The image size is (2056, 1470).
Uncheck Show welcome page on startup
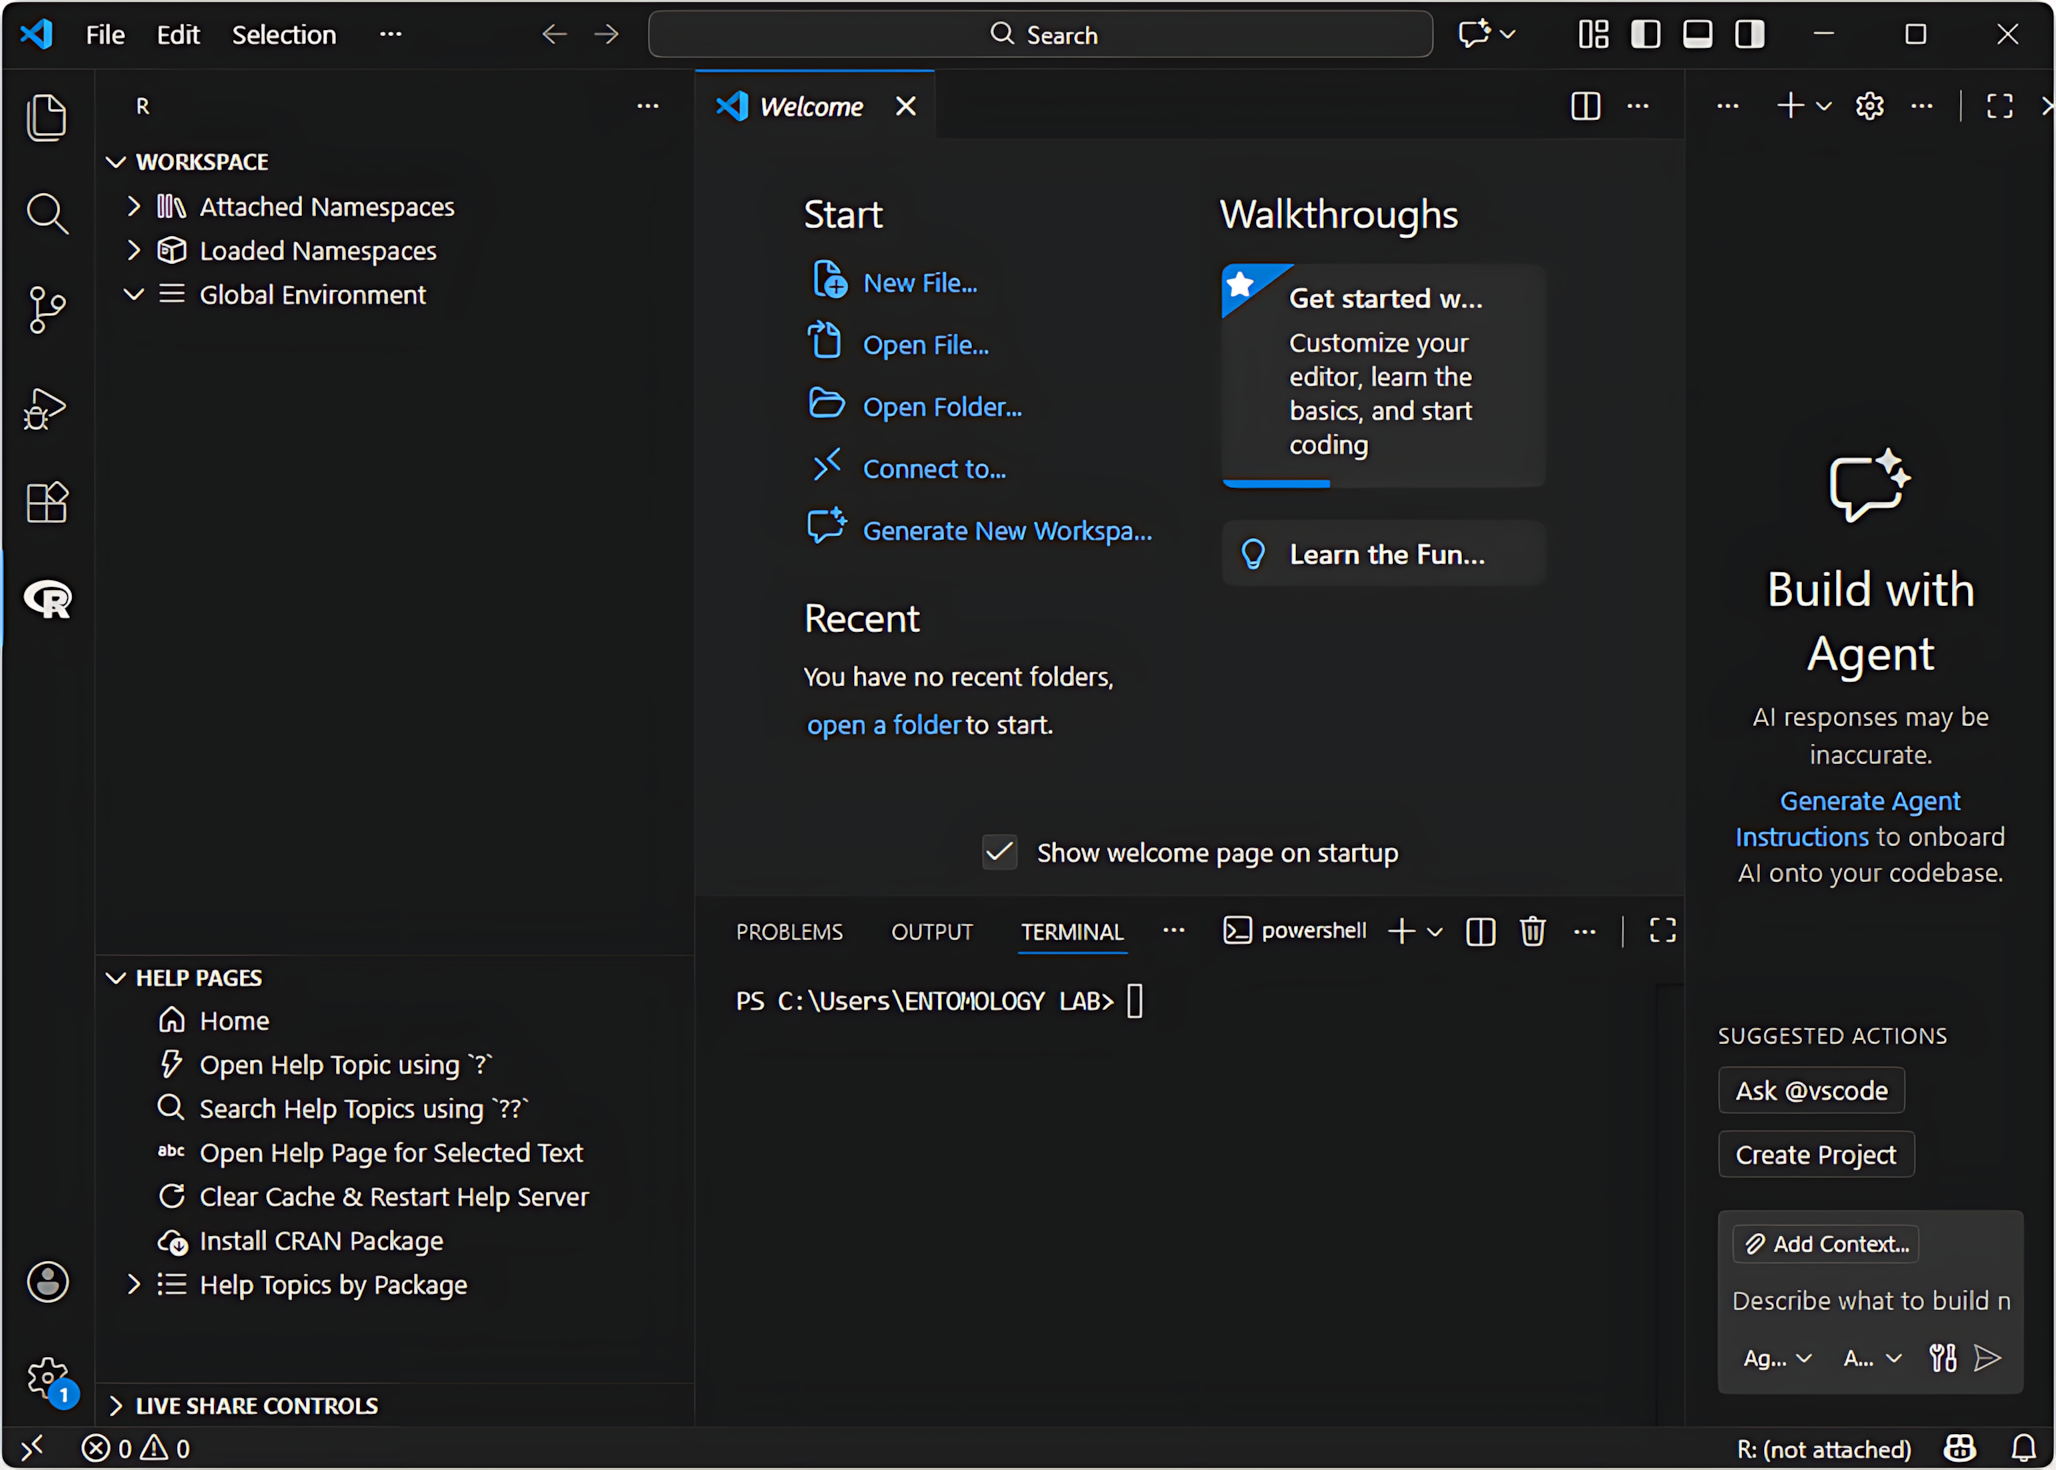[999, 852]
